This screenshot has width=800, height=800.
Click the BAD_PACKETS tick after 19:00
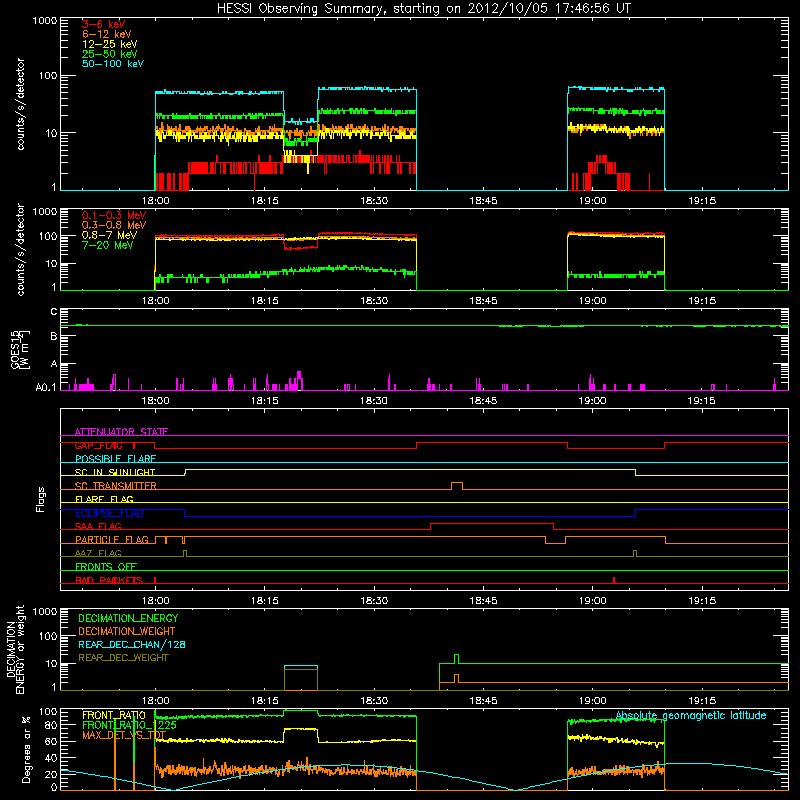614,580
